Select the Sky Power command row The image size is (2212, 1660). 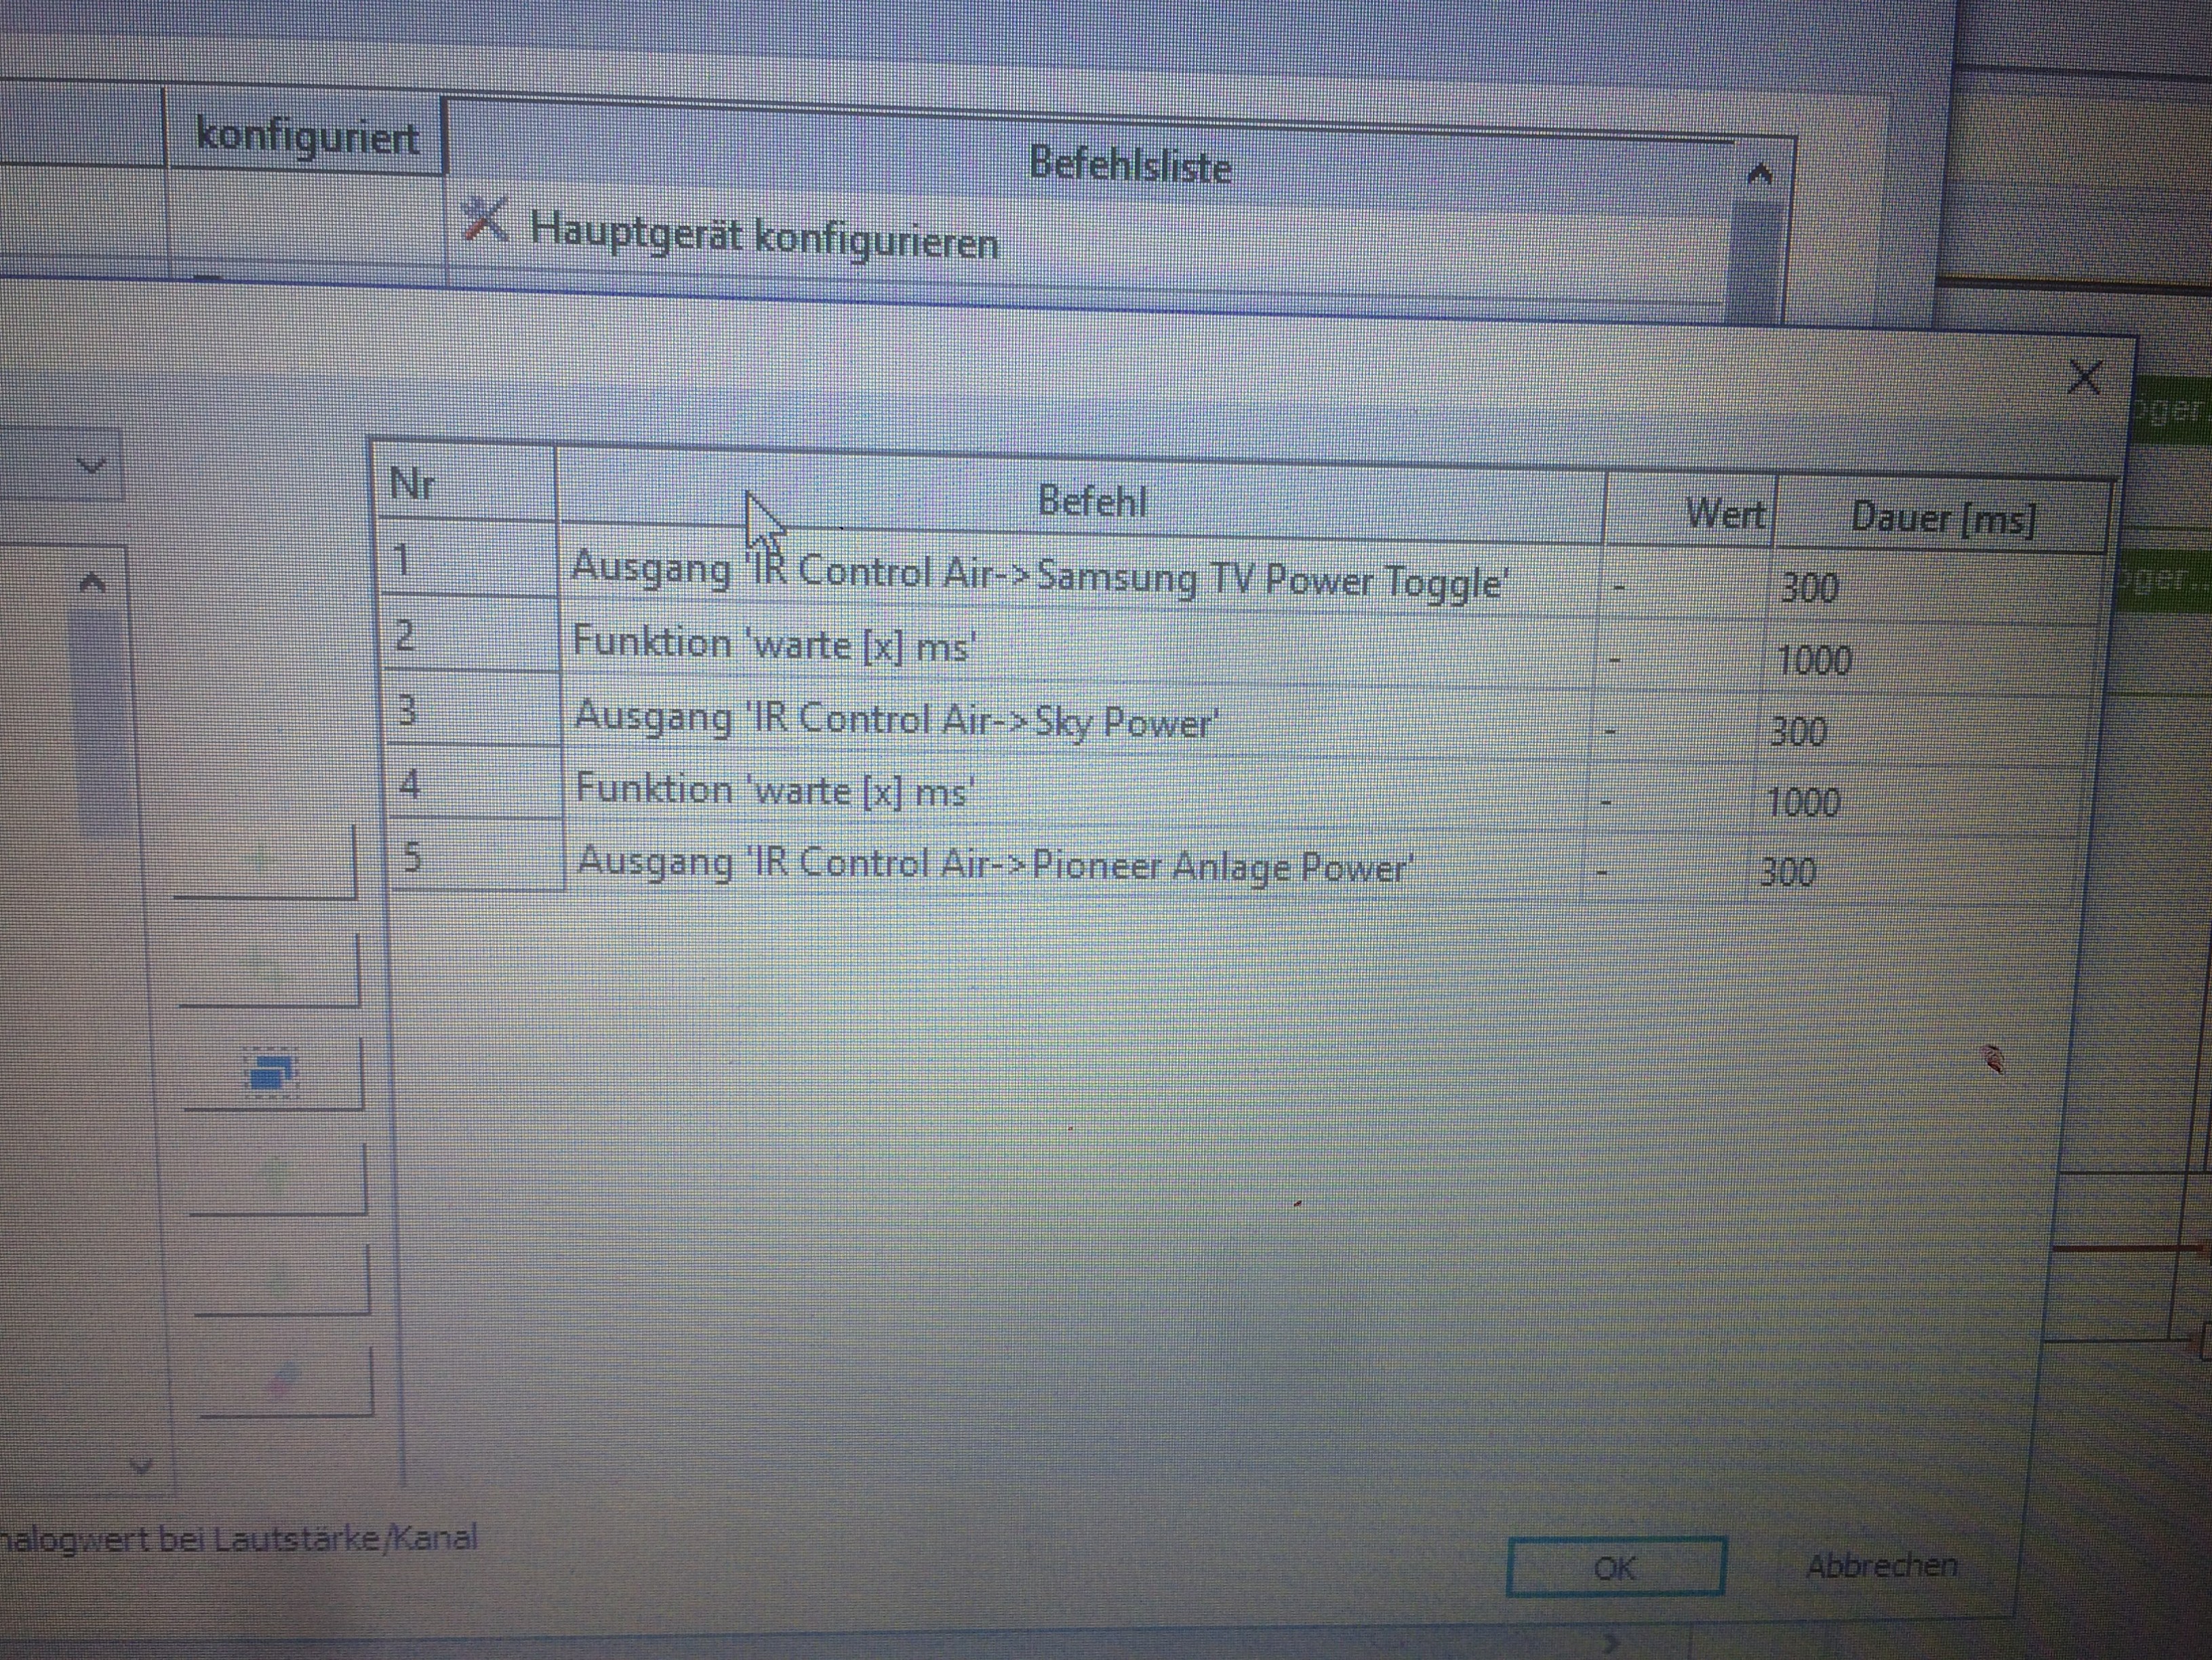(x=895, y=720)
